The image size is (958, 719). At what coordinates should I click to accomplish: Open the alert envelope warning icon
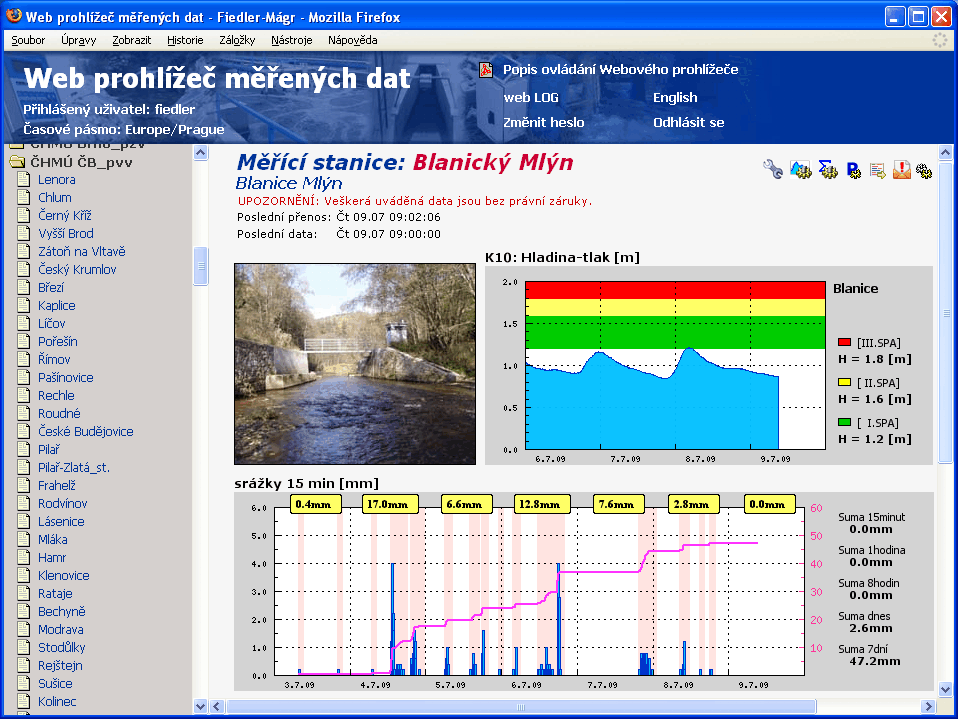click(902, 169)
